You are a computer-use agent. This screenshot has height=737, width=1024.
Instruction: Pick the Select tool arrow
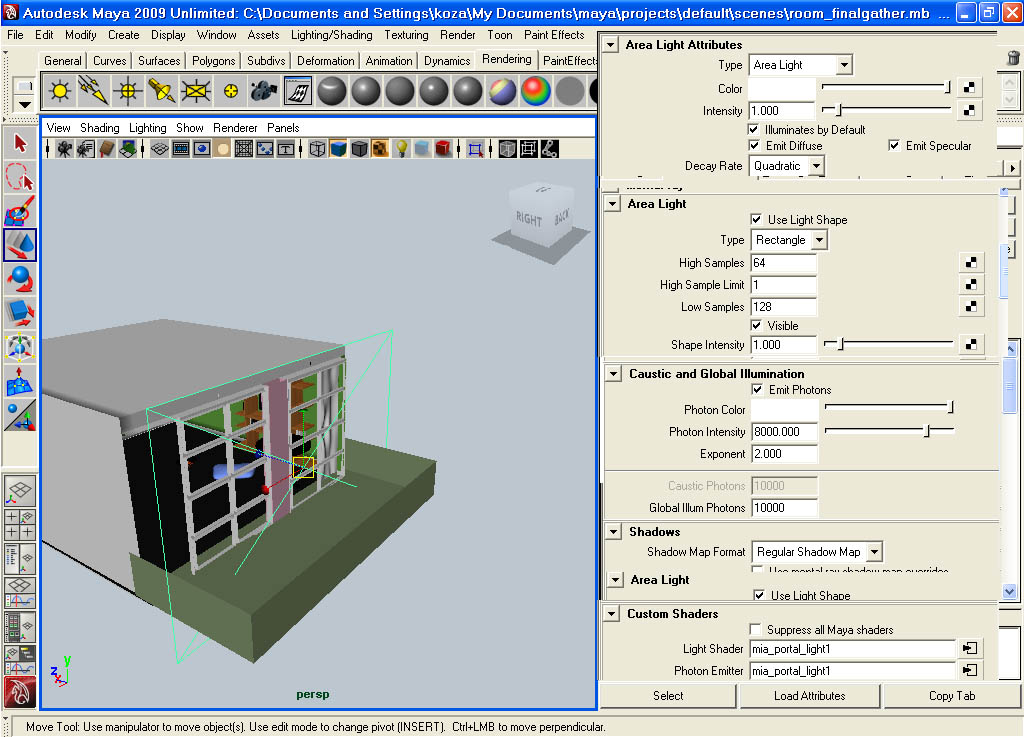(x=20, y=142)
